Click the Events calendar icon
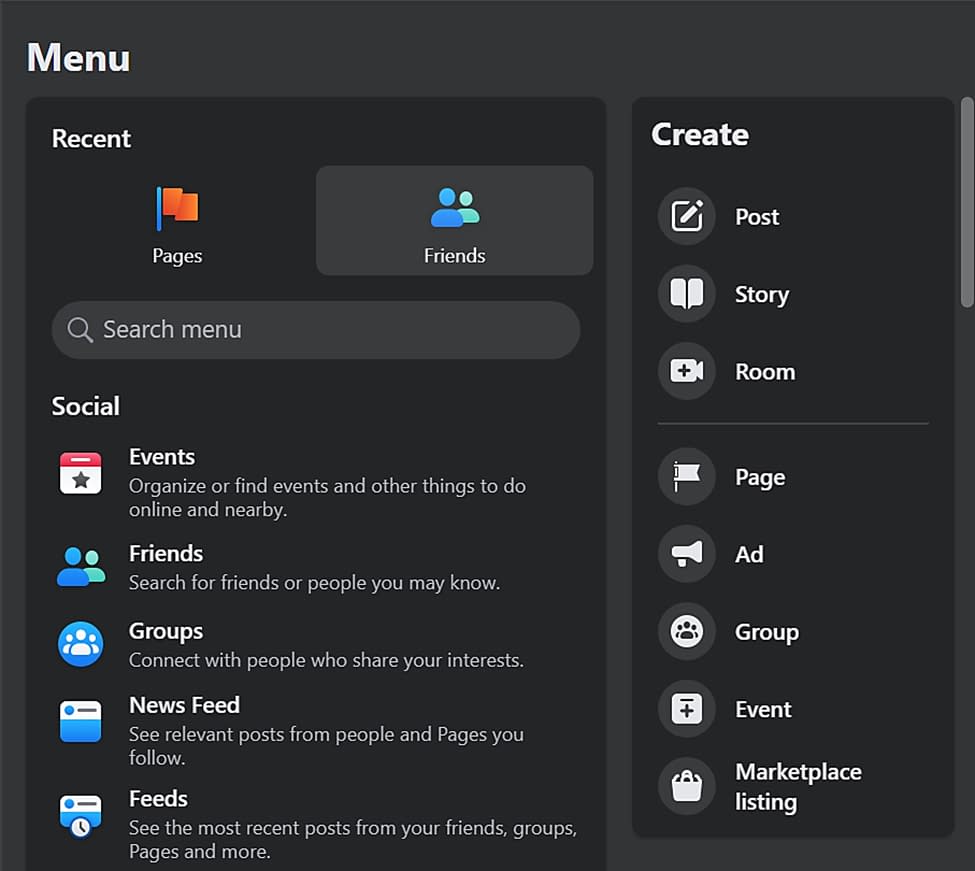 click(81, 473)
